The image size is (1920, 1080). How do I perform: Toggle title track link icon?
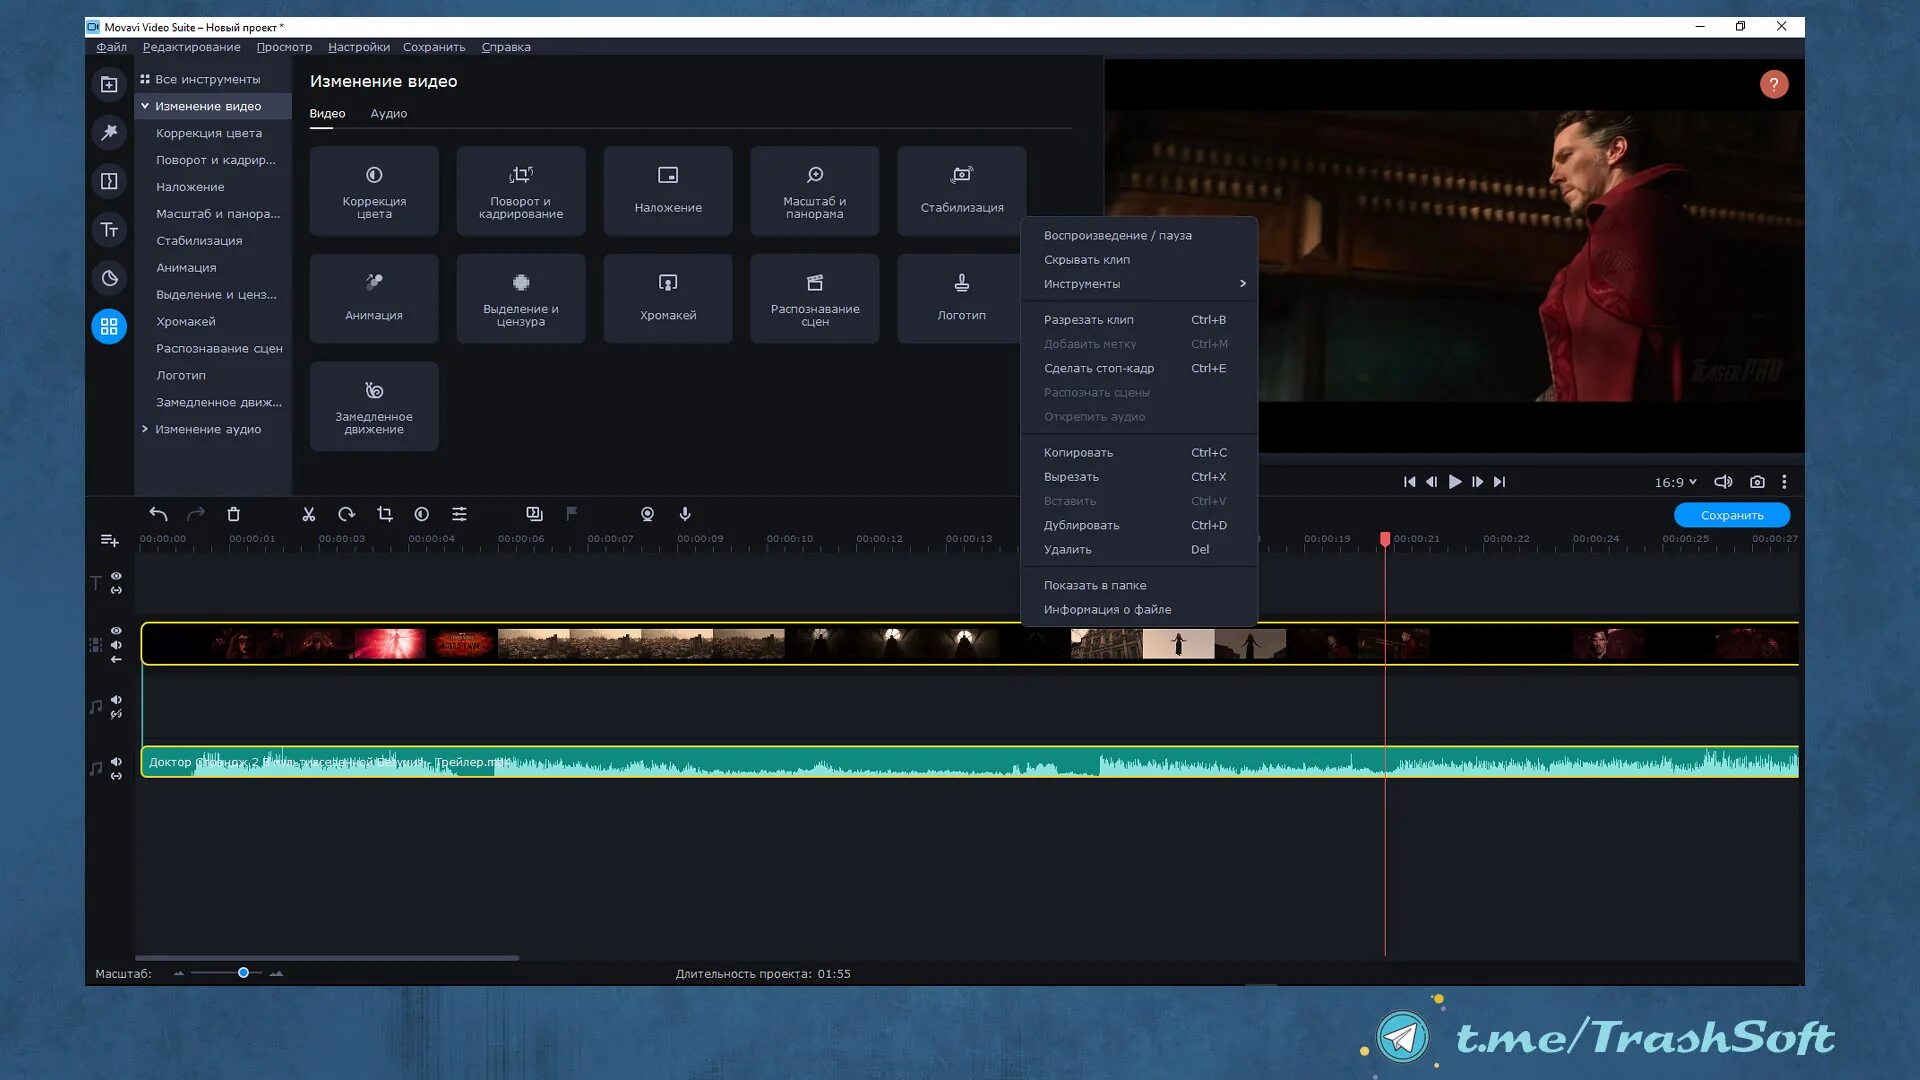(116, 591)
